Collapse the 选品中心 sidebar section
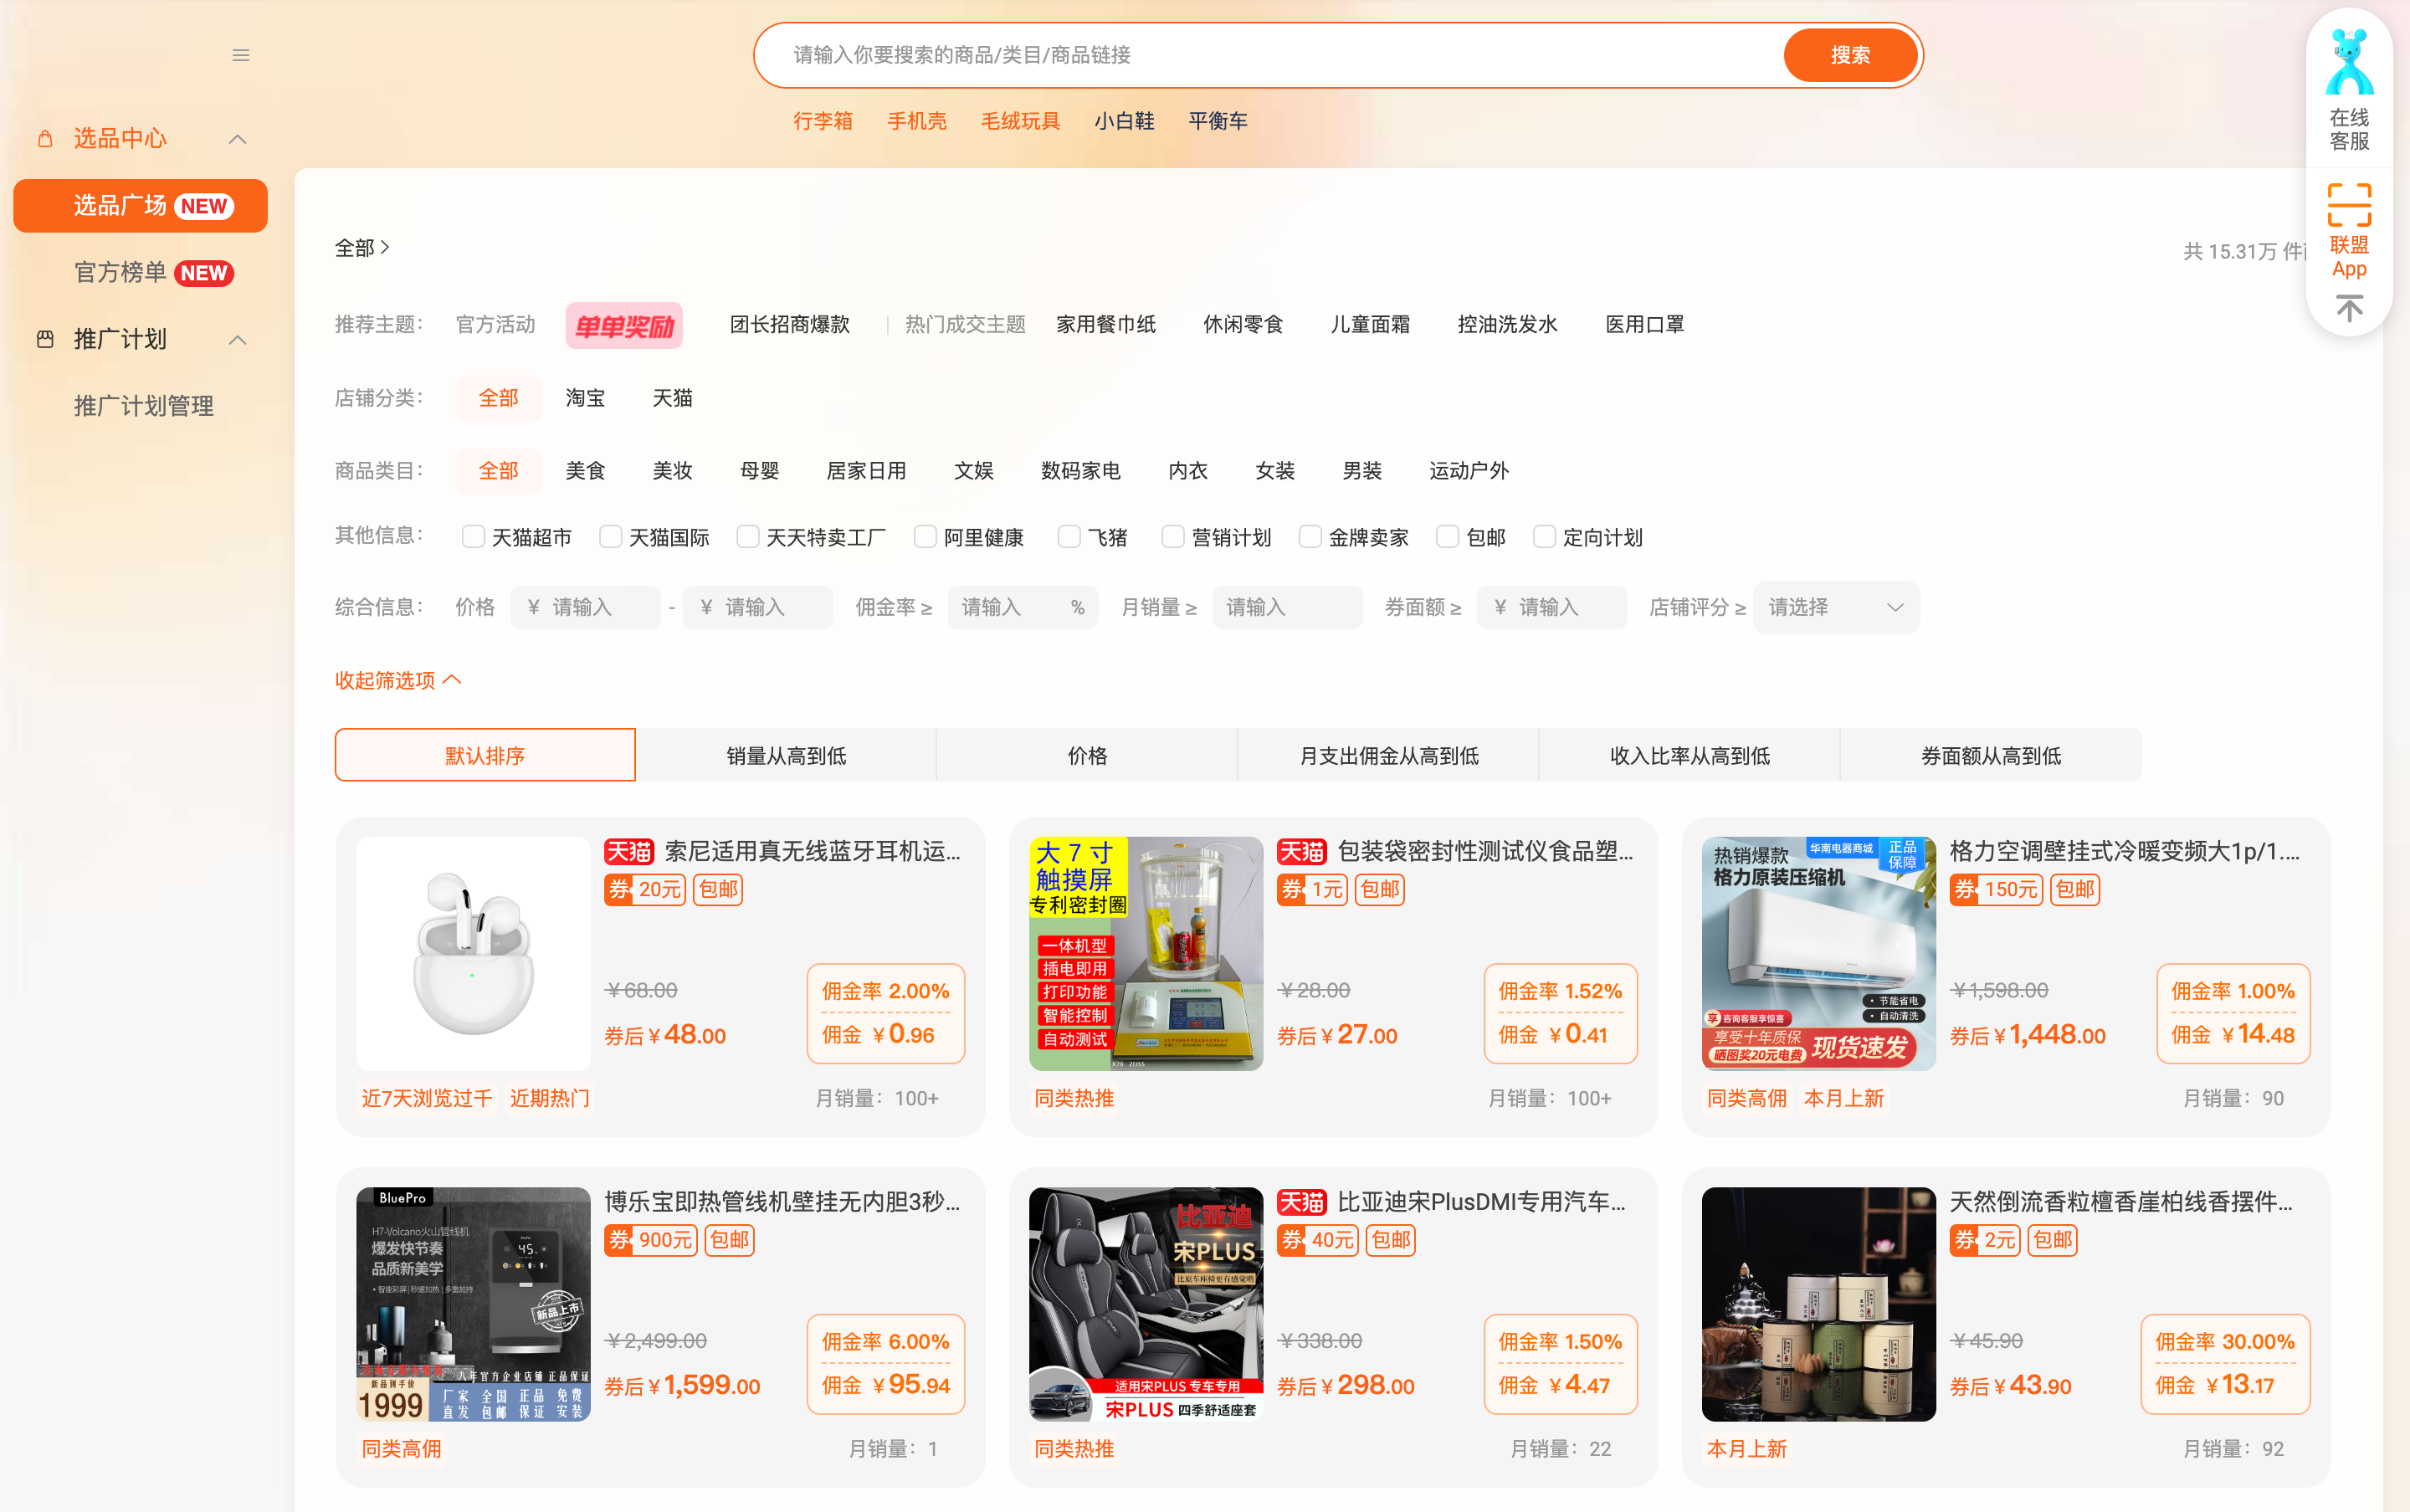Screen dimensions: 2410x1512 point(237,139)
